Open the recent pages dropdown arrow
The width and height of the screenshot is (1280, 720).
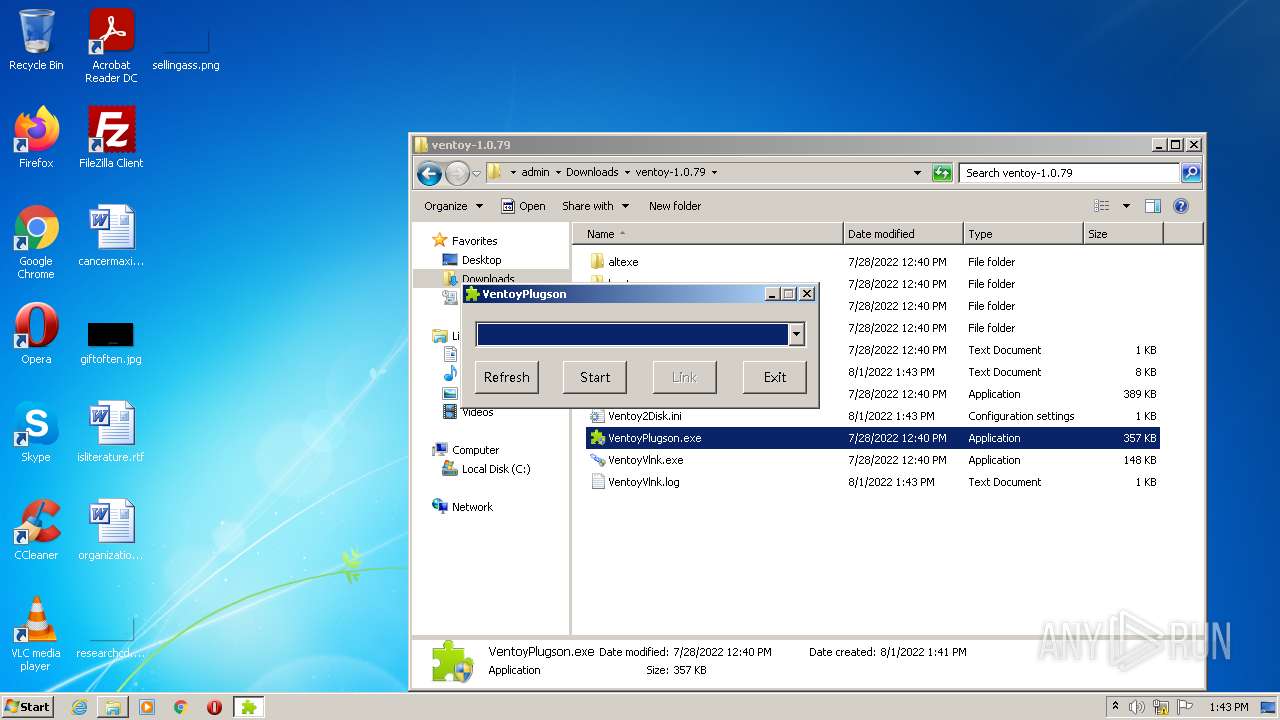pos(476,173)
